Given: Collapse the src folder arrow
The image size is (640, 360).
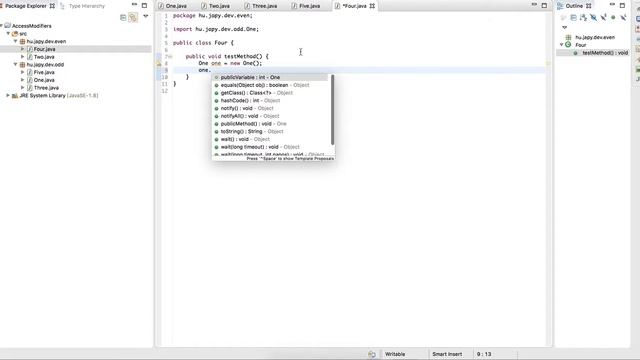Looking at the screenshot, I should (8, 33).
